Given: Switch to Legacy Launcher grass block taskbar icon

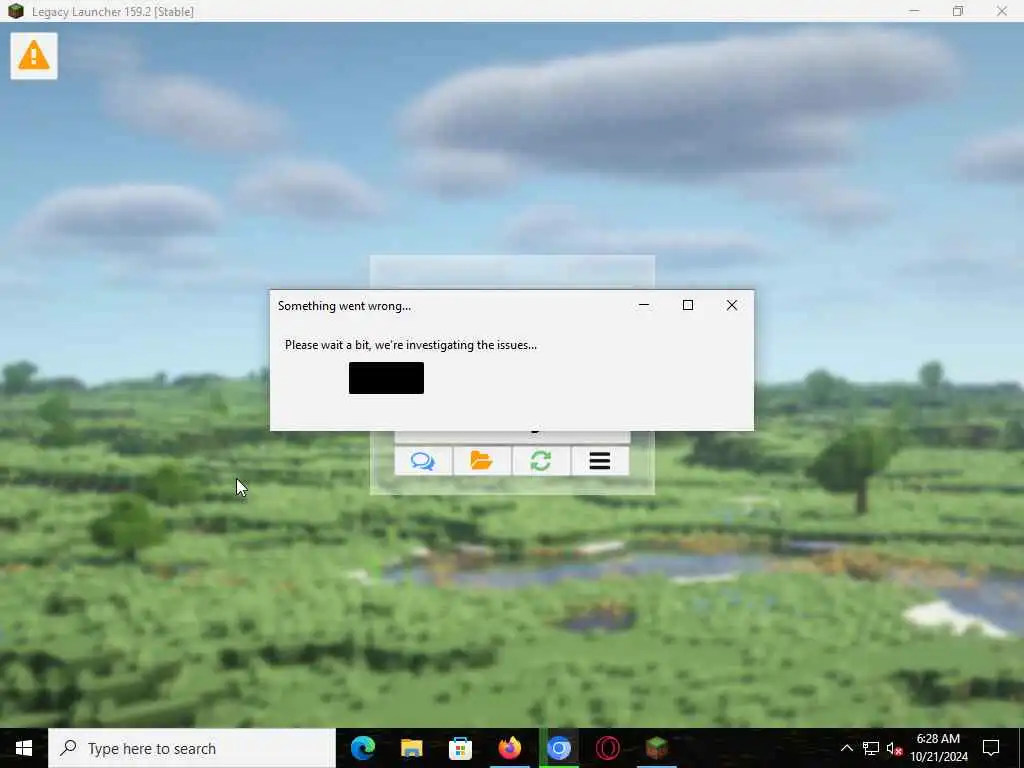Looking at the screenshot, I should (x=656, y=748).
